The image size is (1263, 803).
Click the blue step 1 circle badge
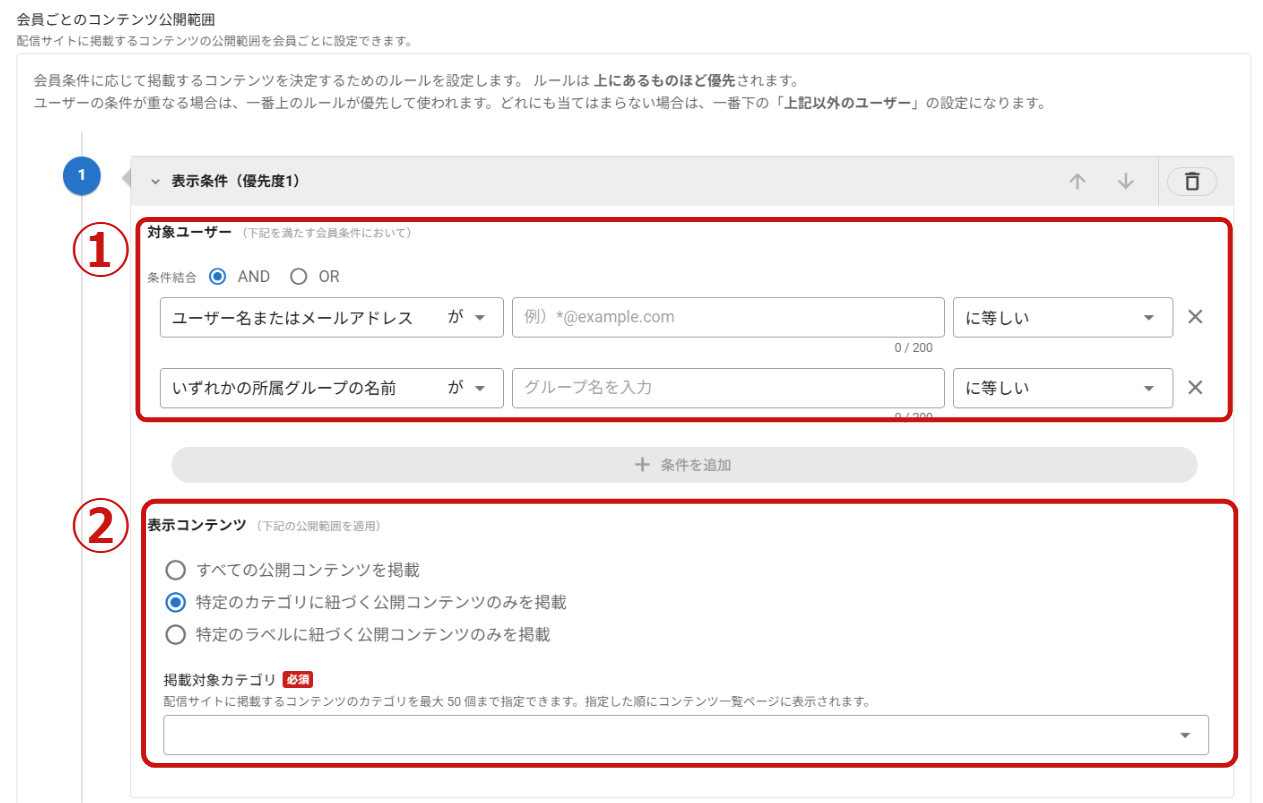click(x=82, y=176)
